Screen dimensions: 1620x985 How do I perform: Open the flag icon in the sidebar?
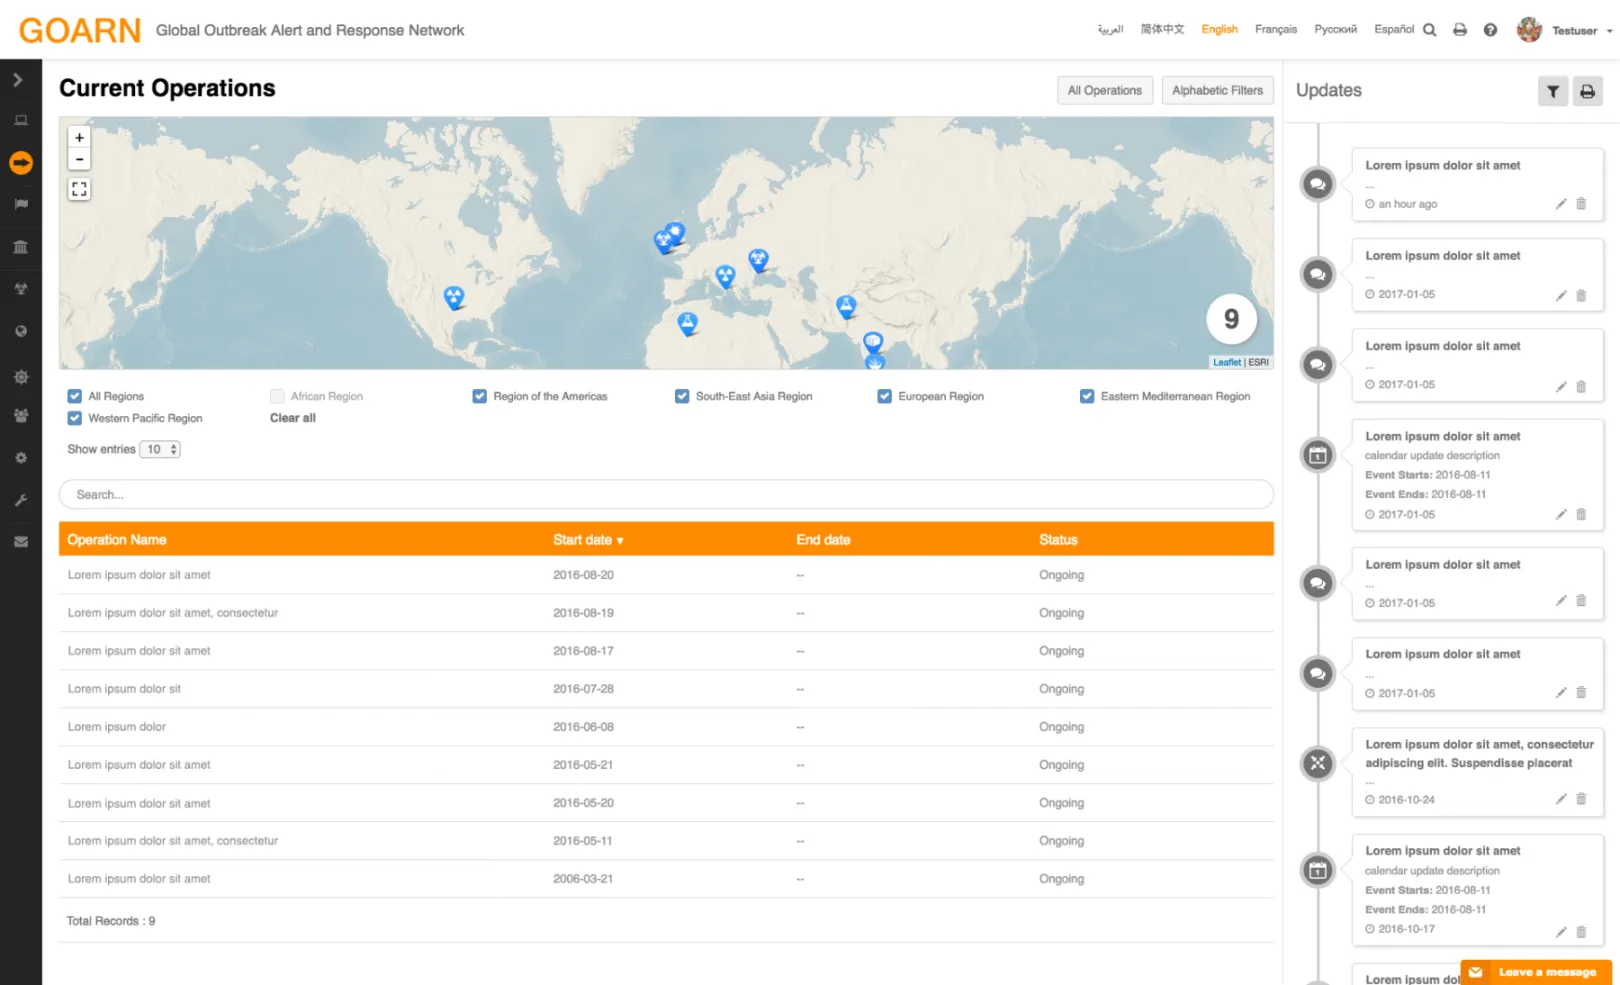pos(21,204)
